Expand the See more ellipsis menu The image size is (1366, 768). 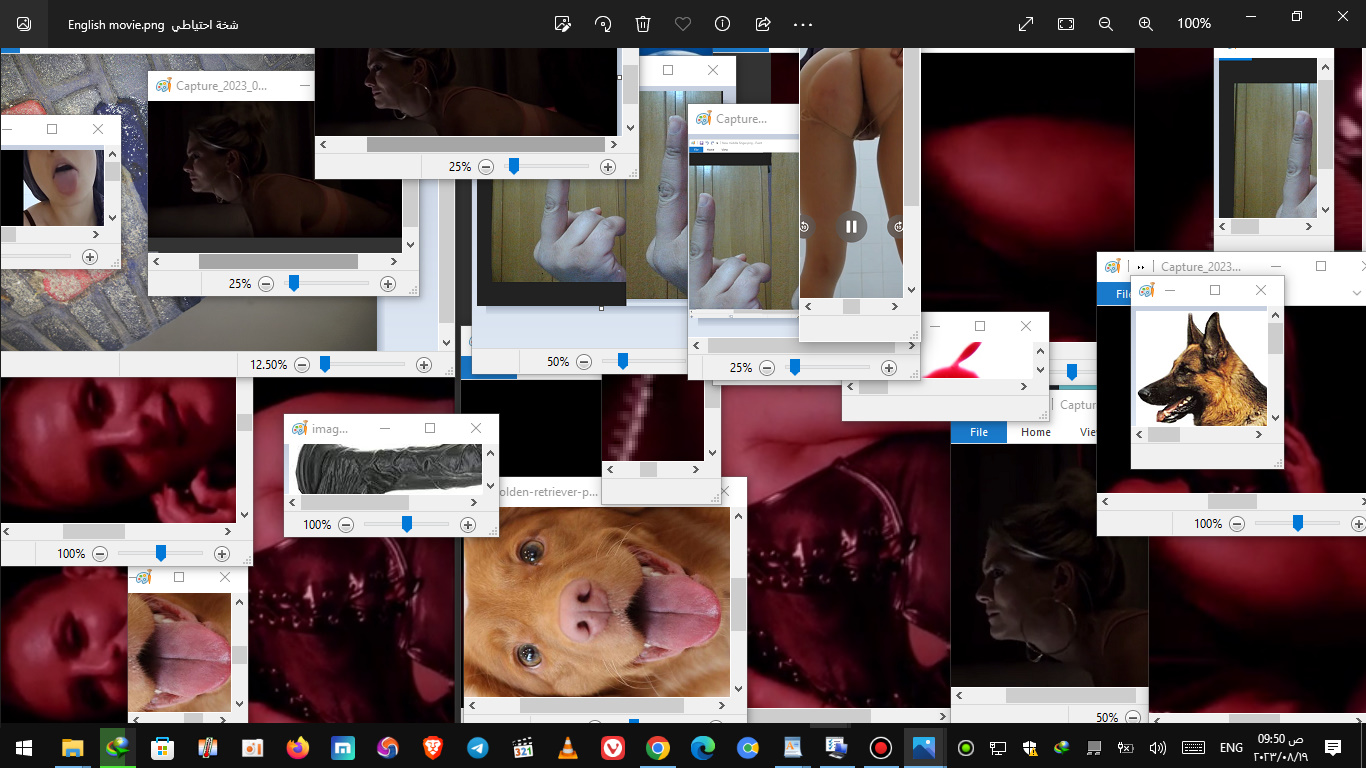(x=803, y=24)
